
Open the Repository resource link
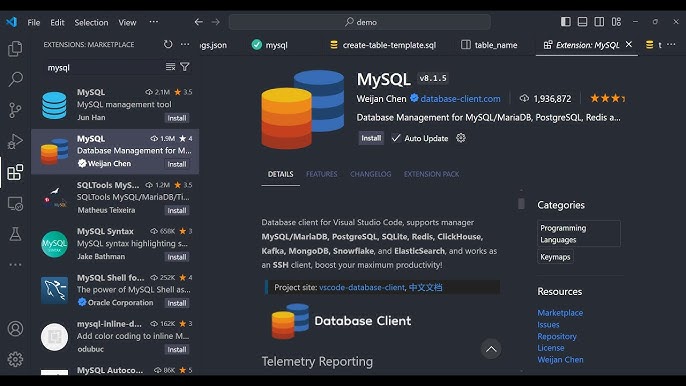pyautogui.click(x=557, y=336)
